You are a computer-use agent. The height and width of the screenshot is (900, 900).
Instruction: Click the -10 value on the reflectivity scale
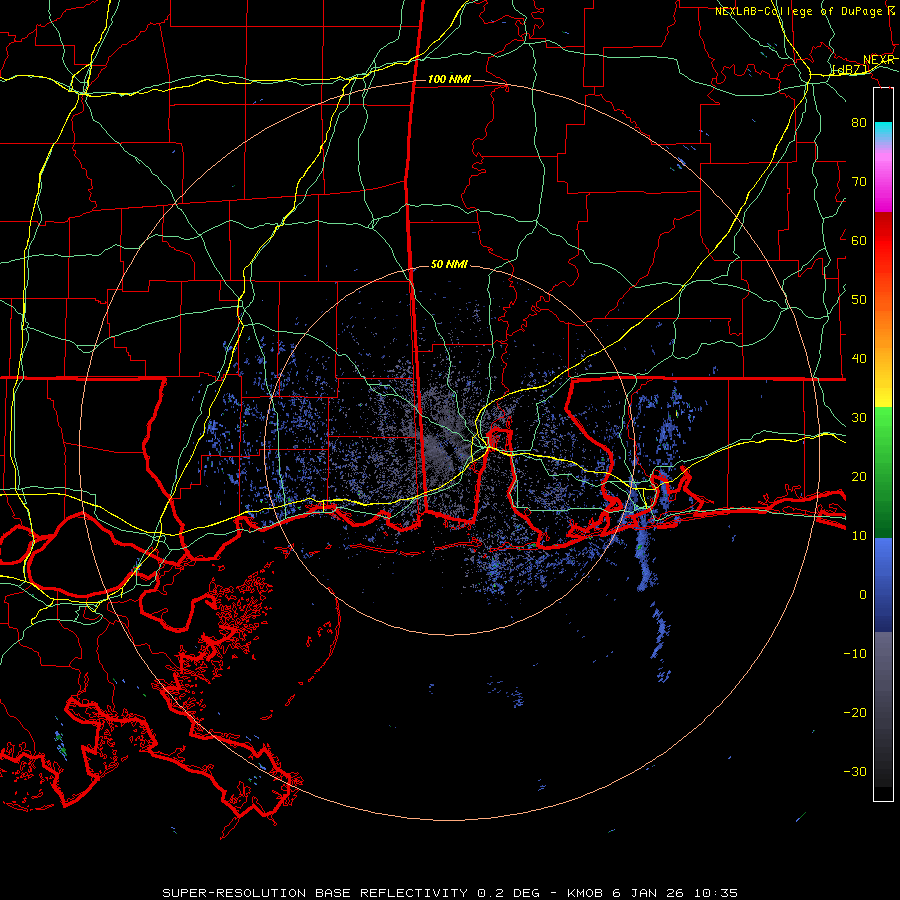pos(855,654)
